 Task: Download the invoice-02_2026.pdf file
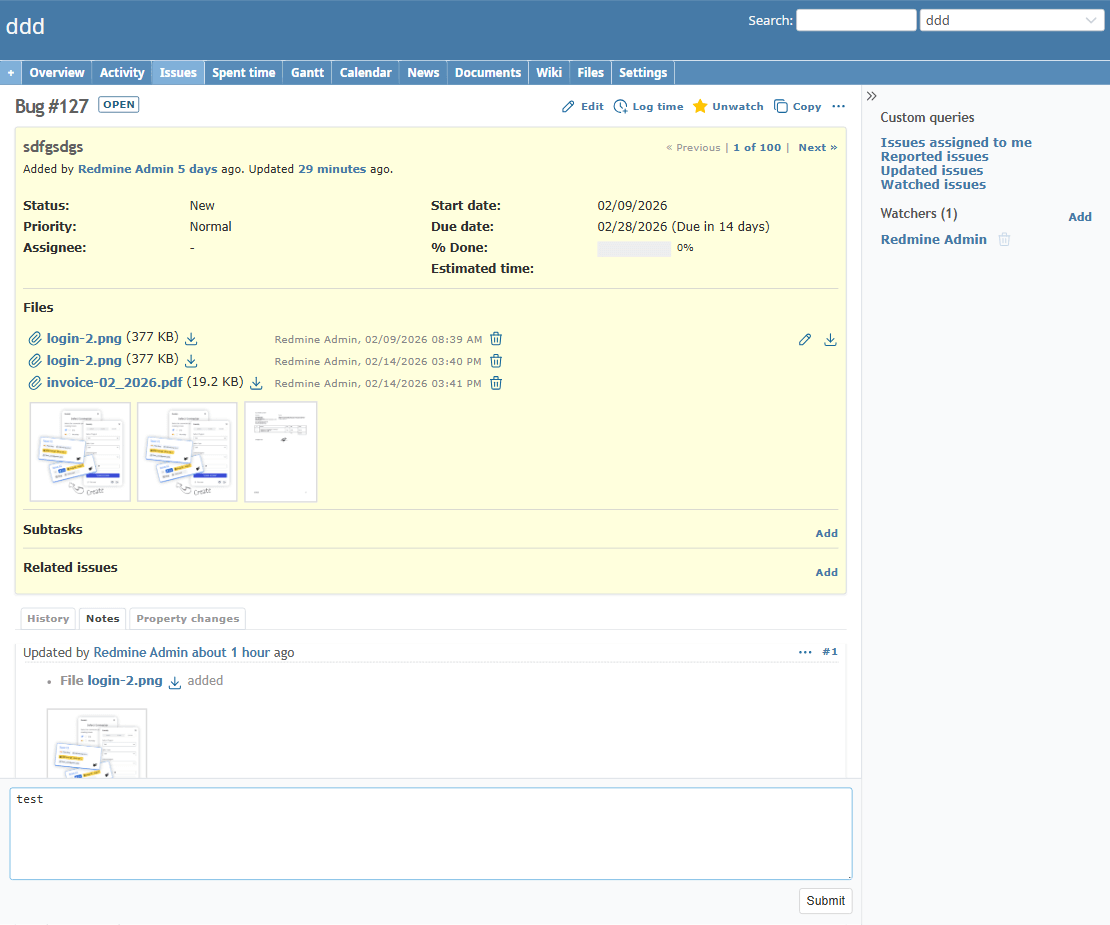click(x=256, y=383)
